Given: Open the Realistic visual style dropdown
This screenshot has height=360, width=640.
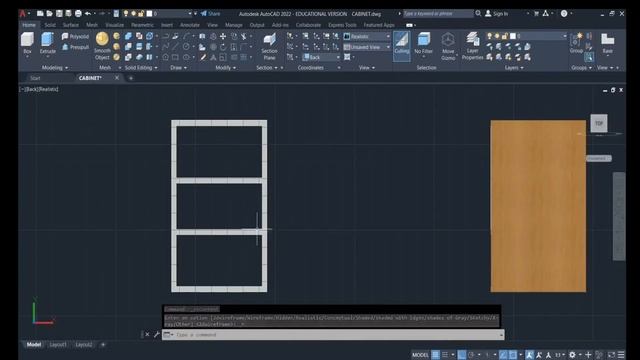Looking at the screenshot, I should [x=367, y=36].
